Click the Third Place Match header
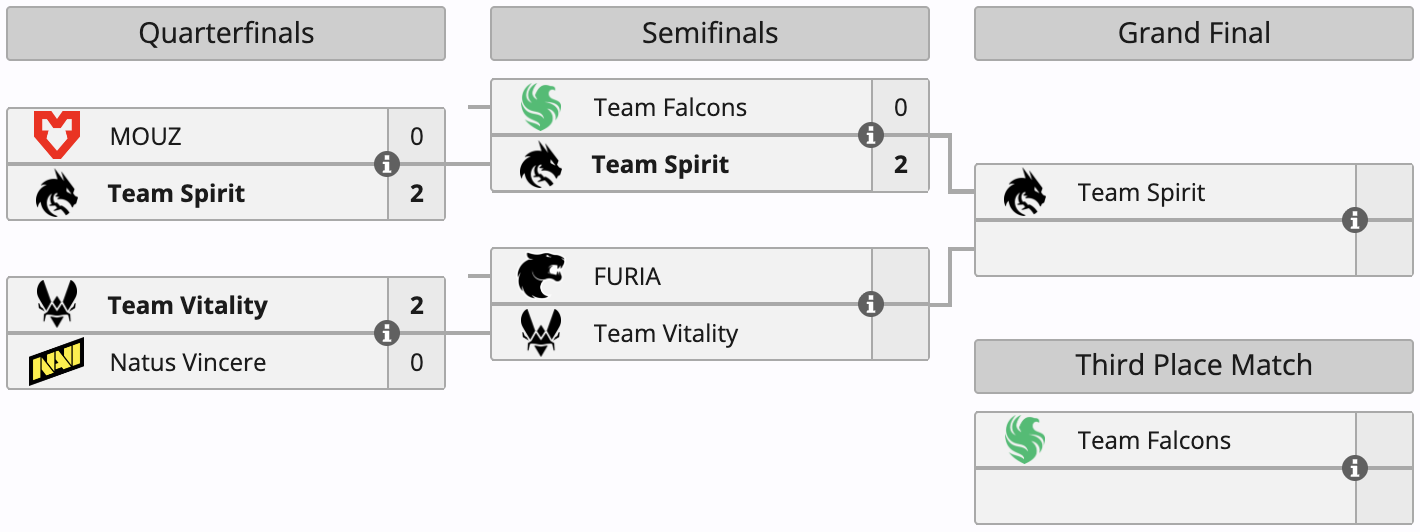The height and width of the screenshot is (532, 1420). [x=1194, y=365]
